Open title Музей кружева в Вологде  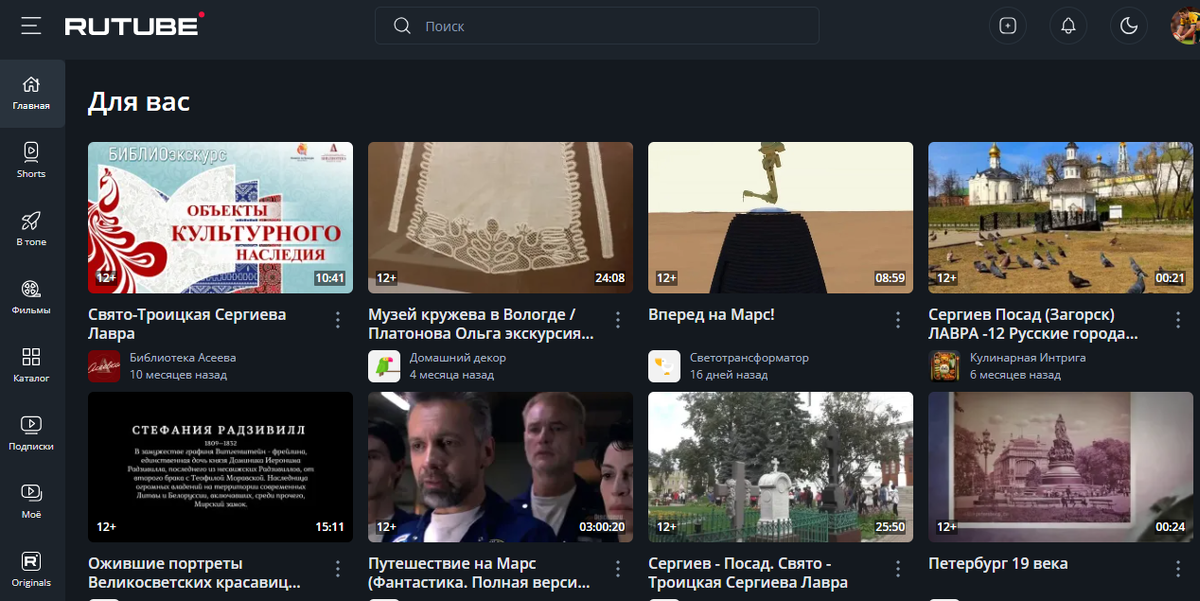[481, 323]
